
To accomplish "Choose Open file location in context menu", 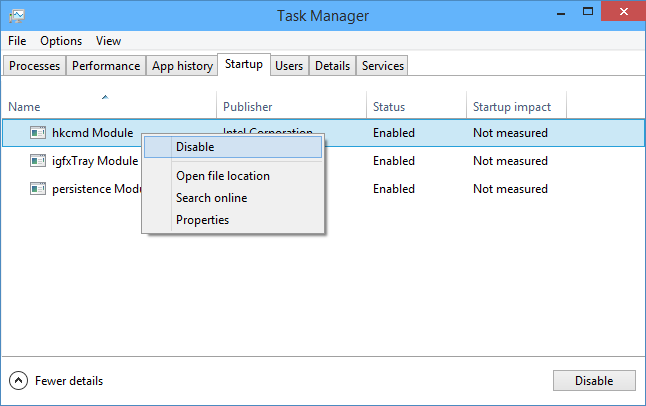I will click(x=233, y=176).
